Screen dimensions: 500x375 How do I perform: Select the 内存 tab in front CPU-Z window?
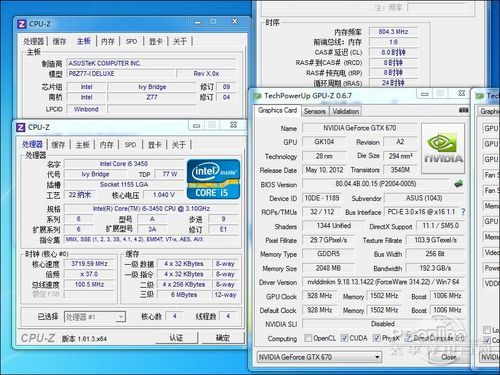click(x=107, y=145)
